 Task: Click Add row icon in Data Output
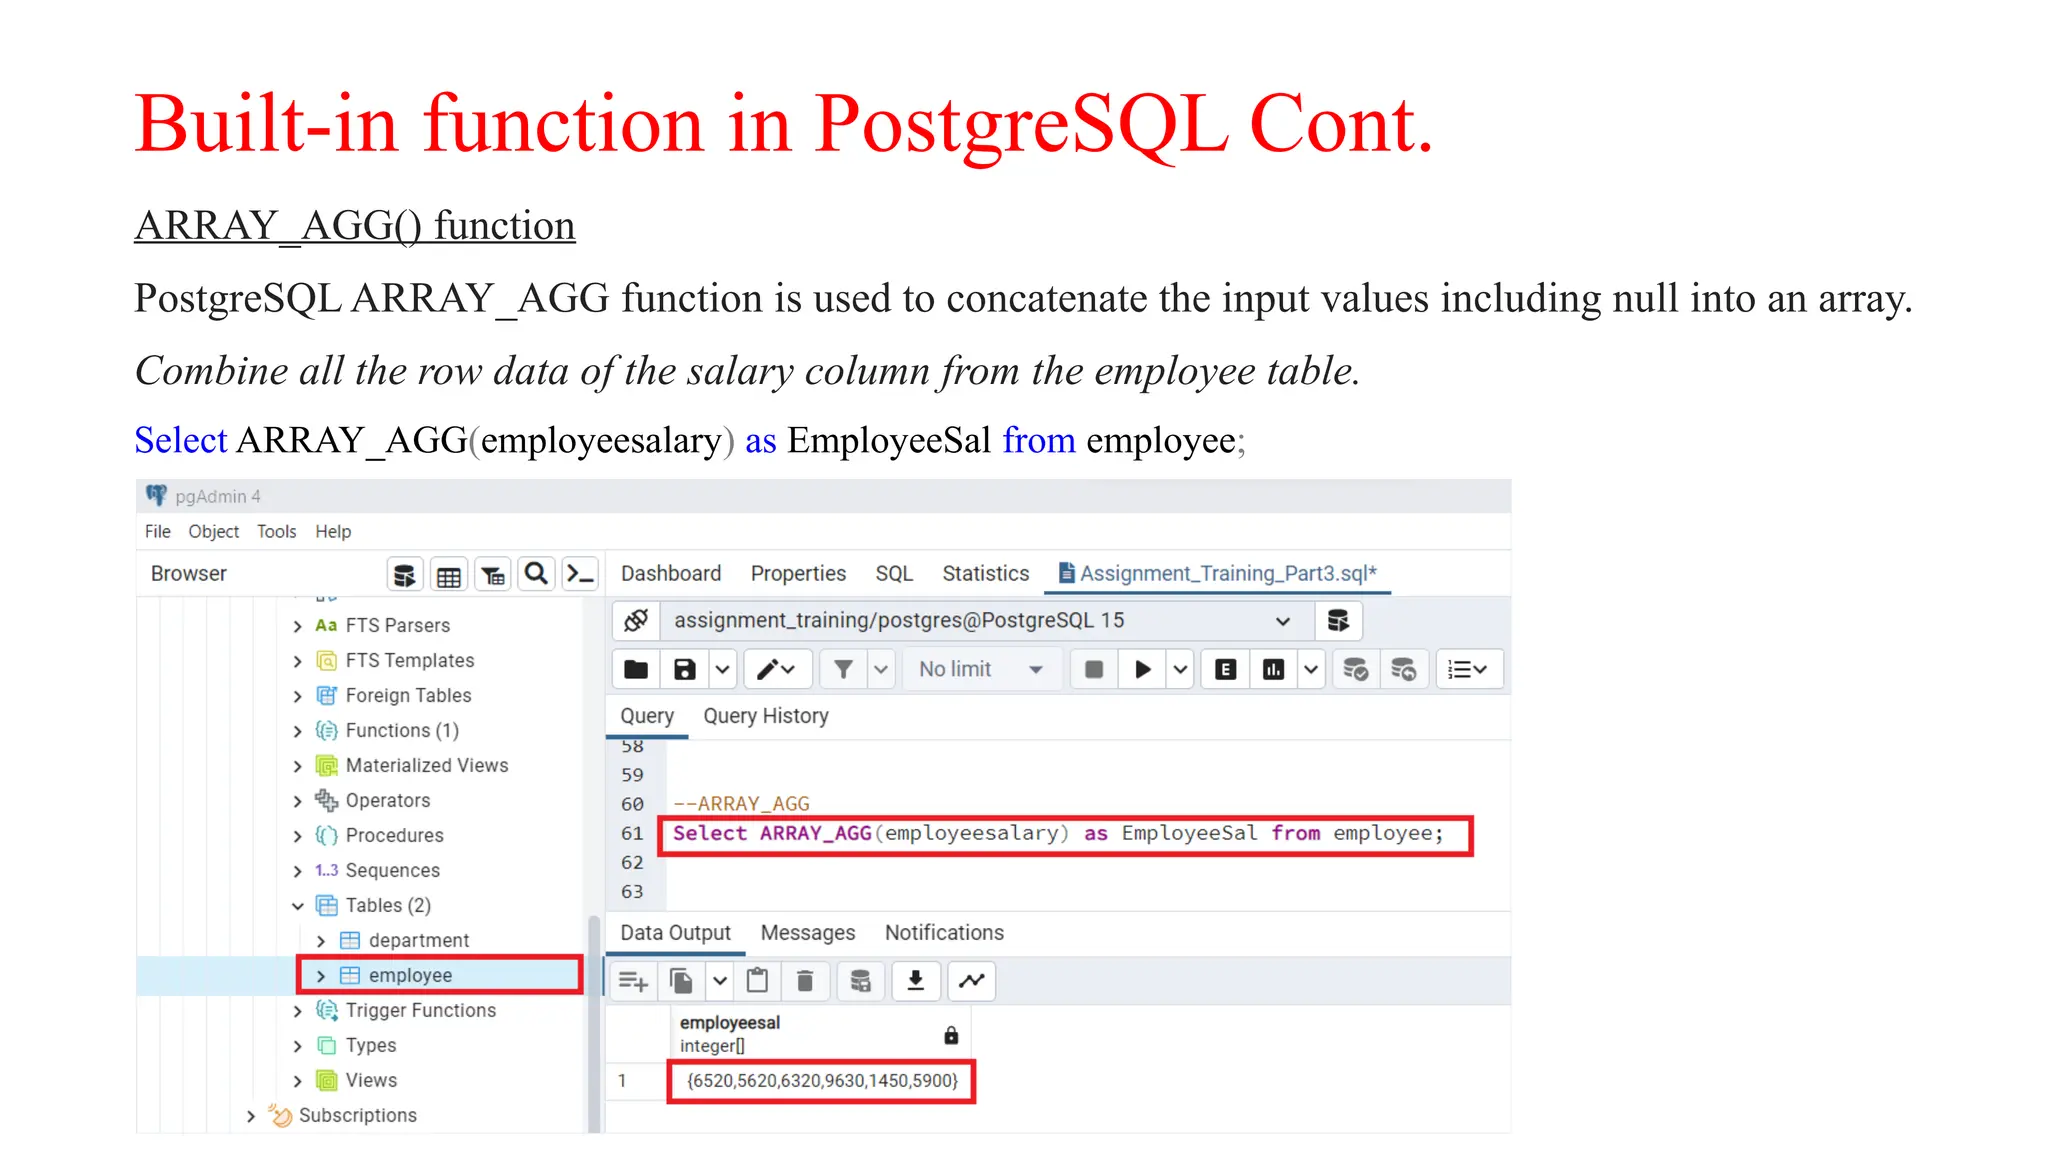click(633, 981)
